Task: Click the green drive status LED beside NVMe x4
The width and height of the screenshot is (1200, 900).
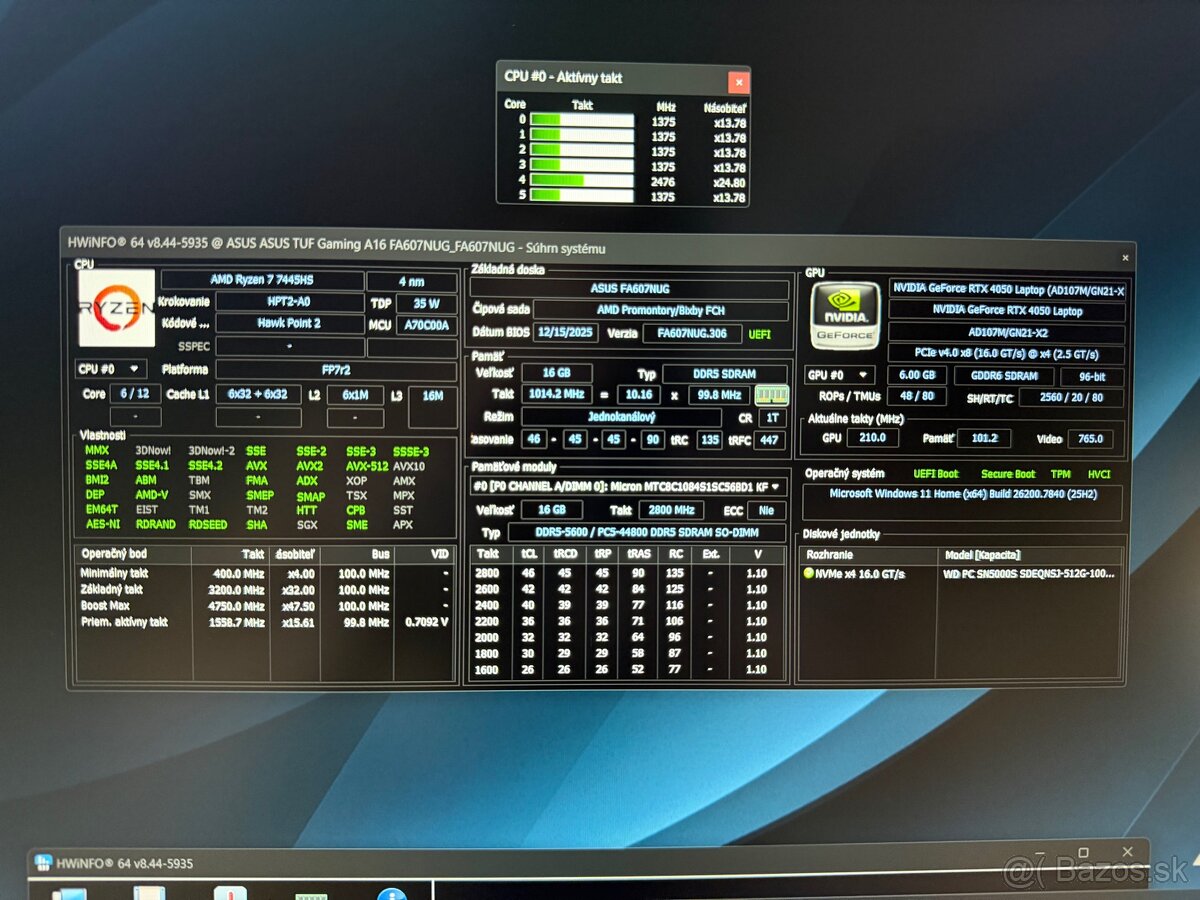Action: coord(809,572)
